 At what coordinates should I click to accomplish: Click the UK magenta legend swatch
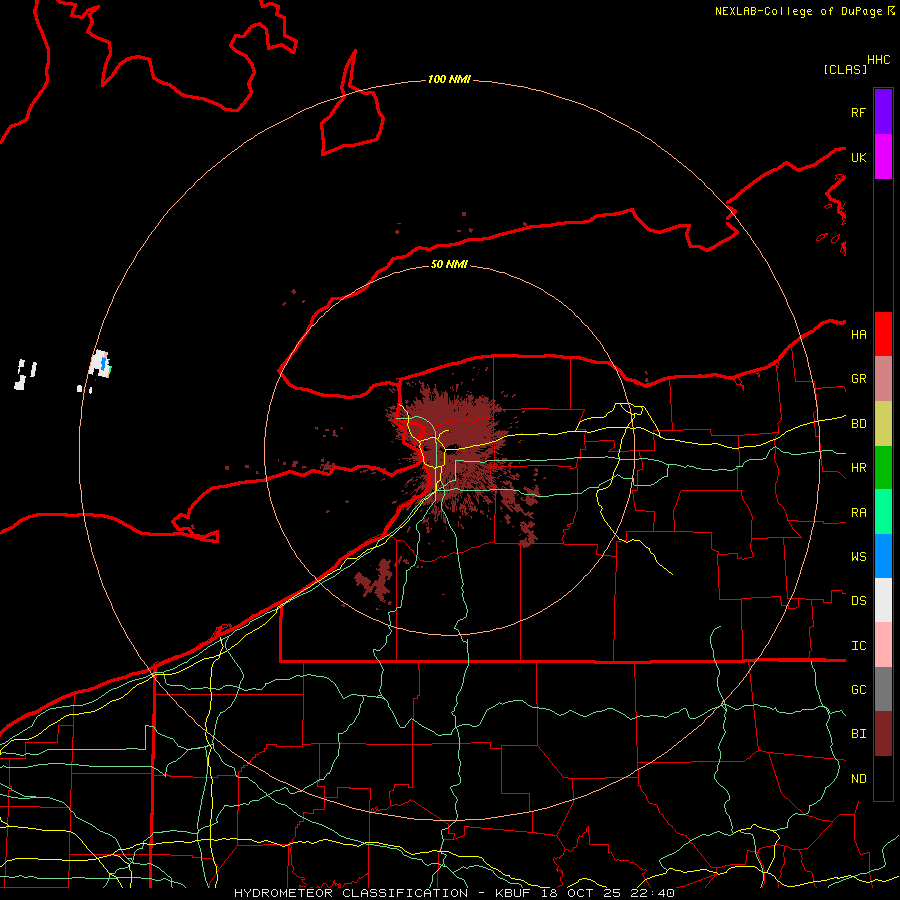click(883, 157)
